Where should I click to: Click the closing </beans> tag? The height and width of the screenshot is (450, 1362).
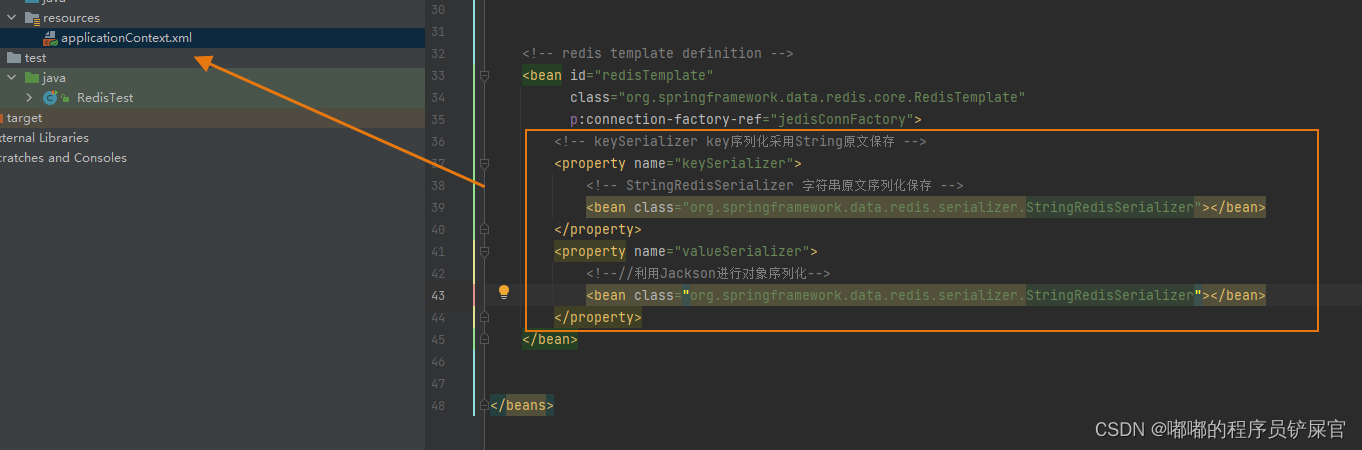[521, 406]
